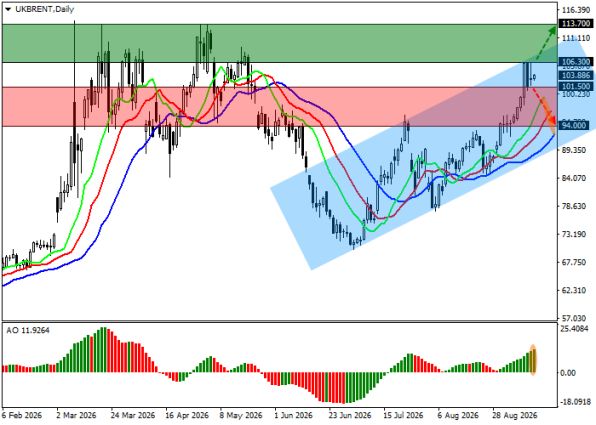Click the 8 May 2026 date label
The width and height of the screenshot is (596, 425).
click(x=241, y=415)
